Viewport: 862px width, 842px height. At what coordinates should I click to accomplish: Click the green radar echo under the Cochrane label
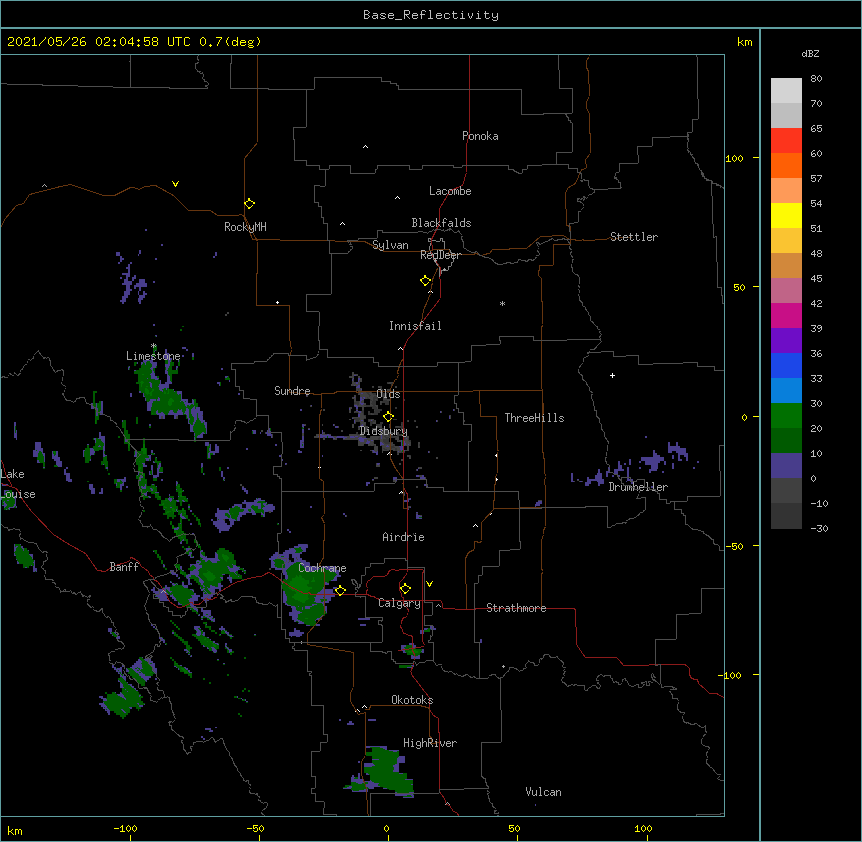point(305,594)
